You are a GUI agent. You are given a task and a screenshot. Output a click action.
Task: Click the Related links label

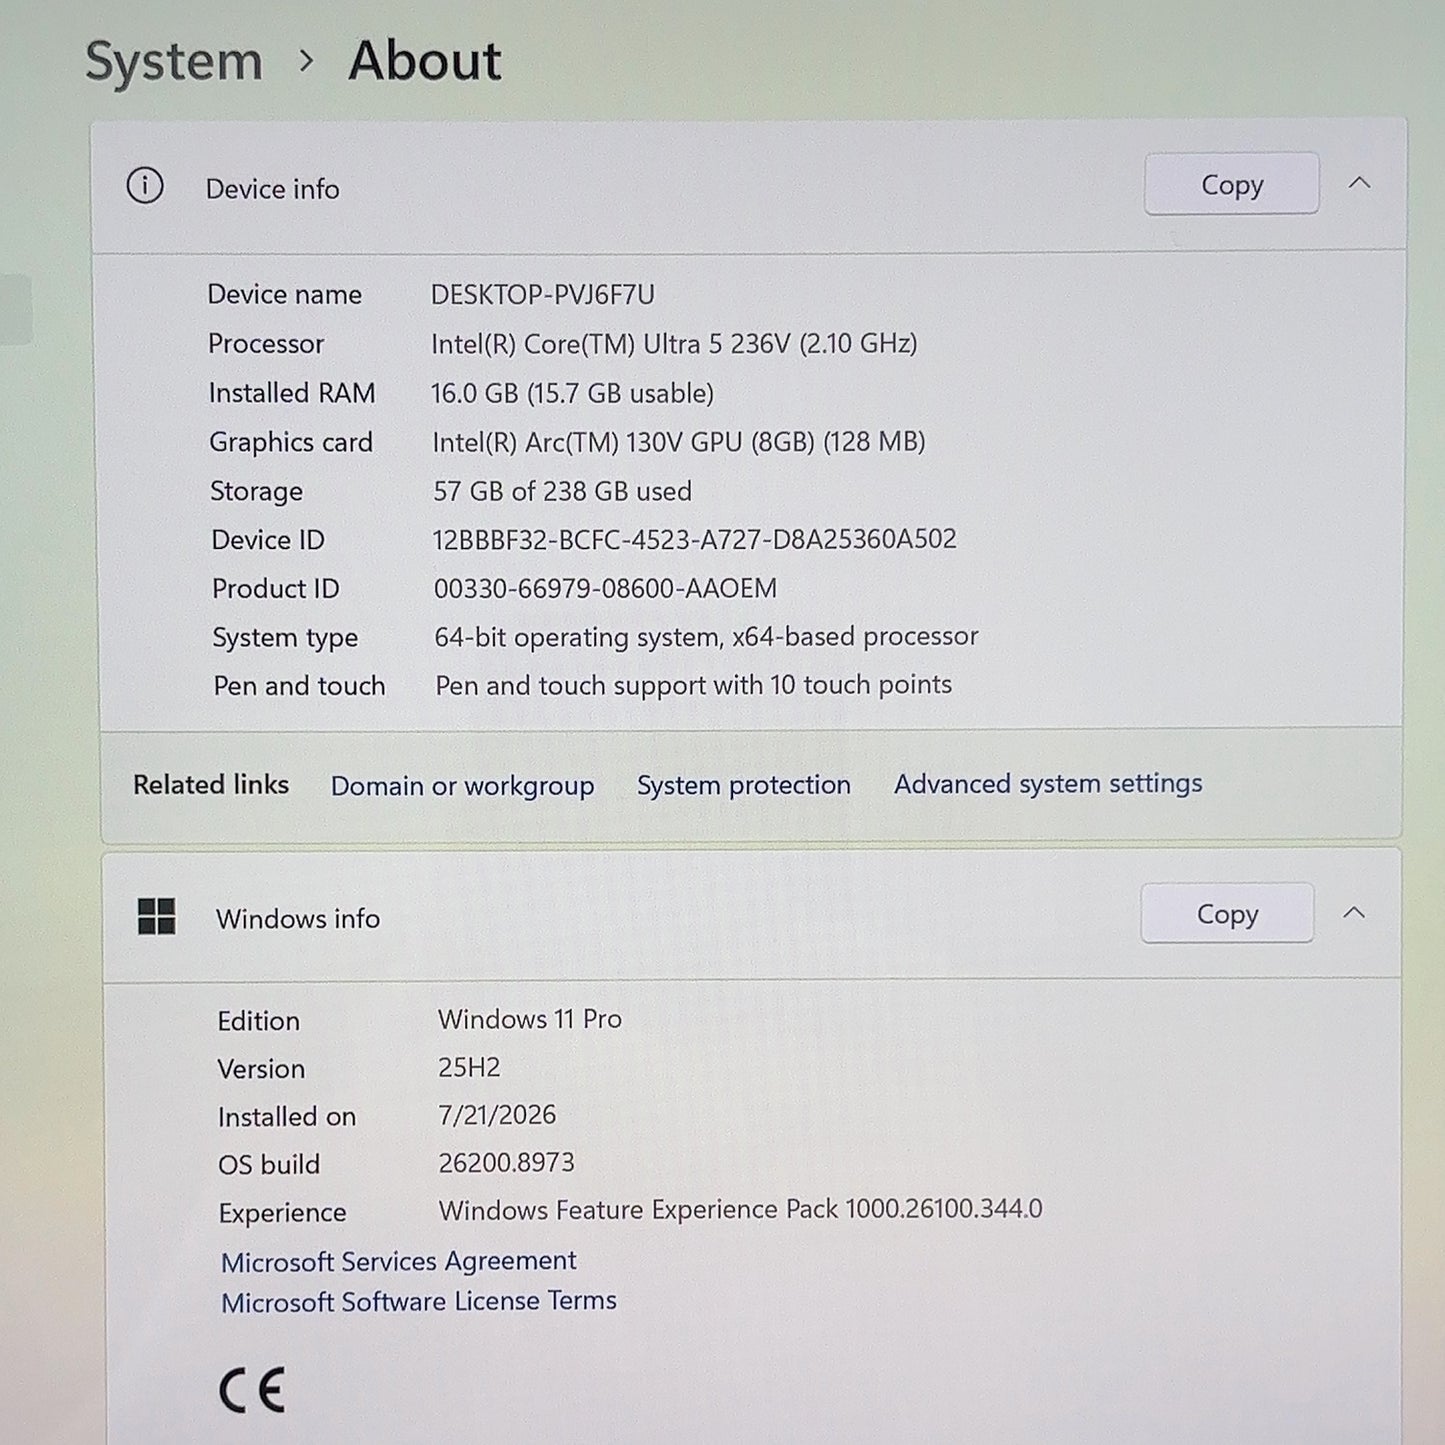tap(211, 785)
